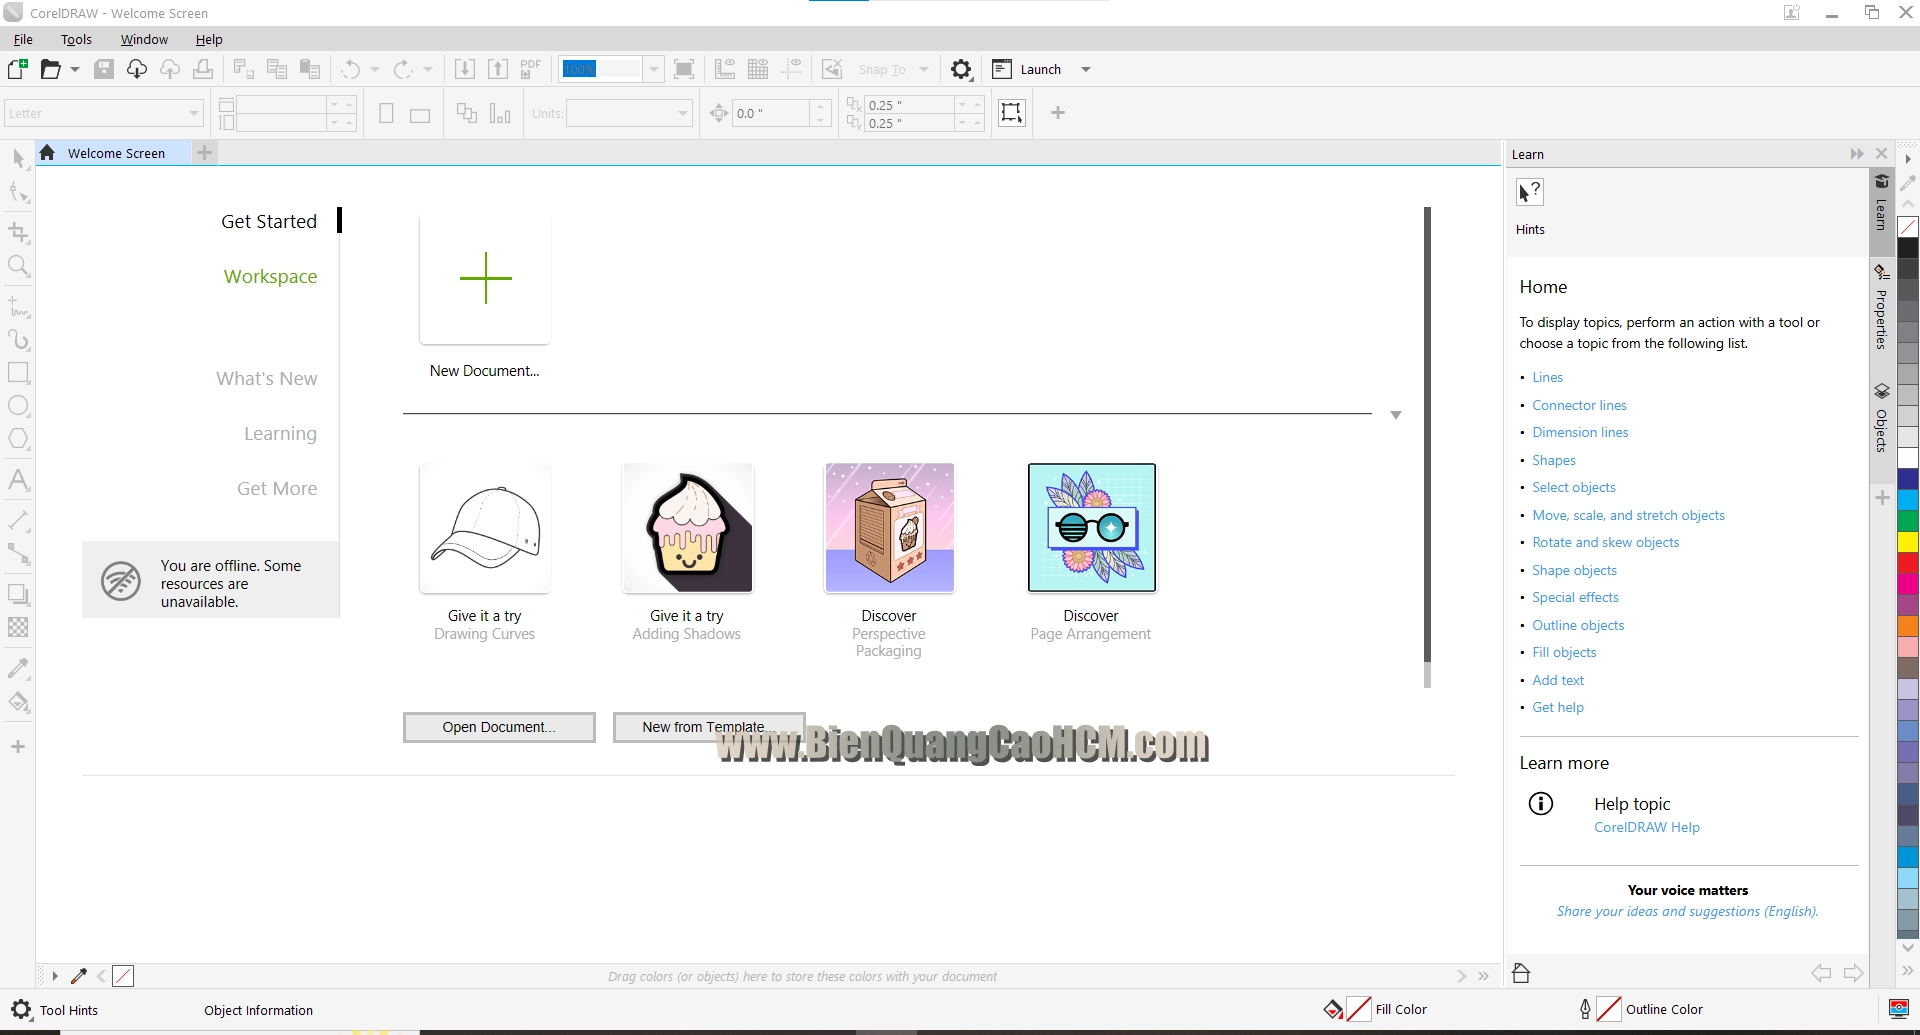Click Share your ideas and suggestions link

pyautogui.click(x=1688, y=911)
